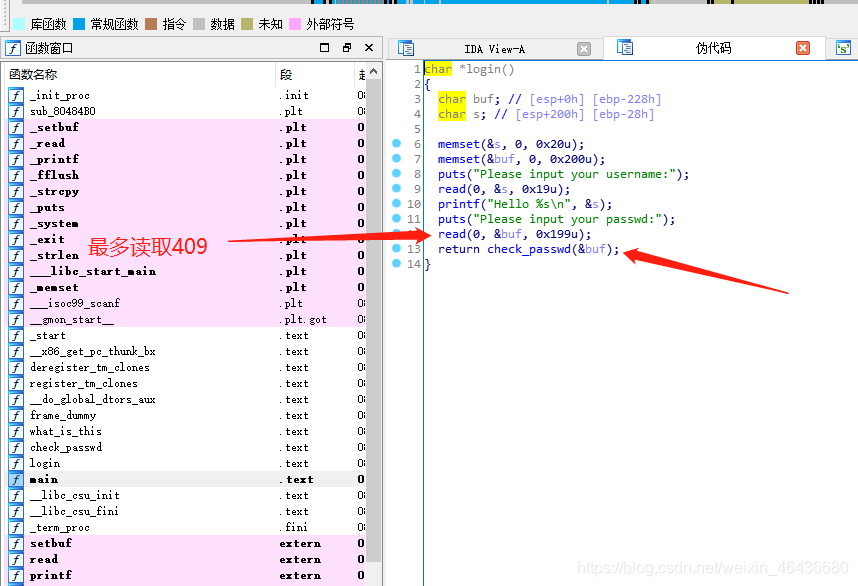The height and width of the screenshot is (586, 858).
Task: Toggle breakpoint dot on line 13
Action: click(397, 248)
